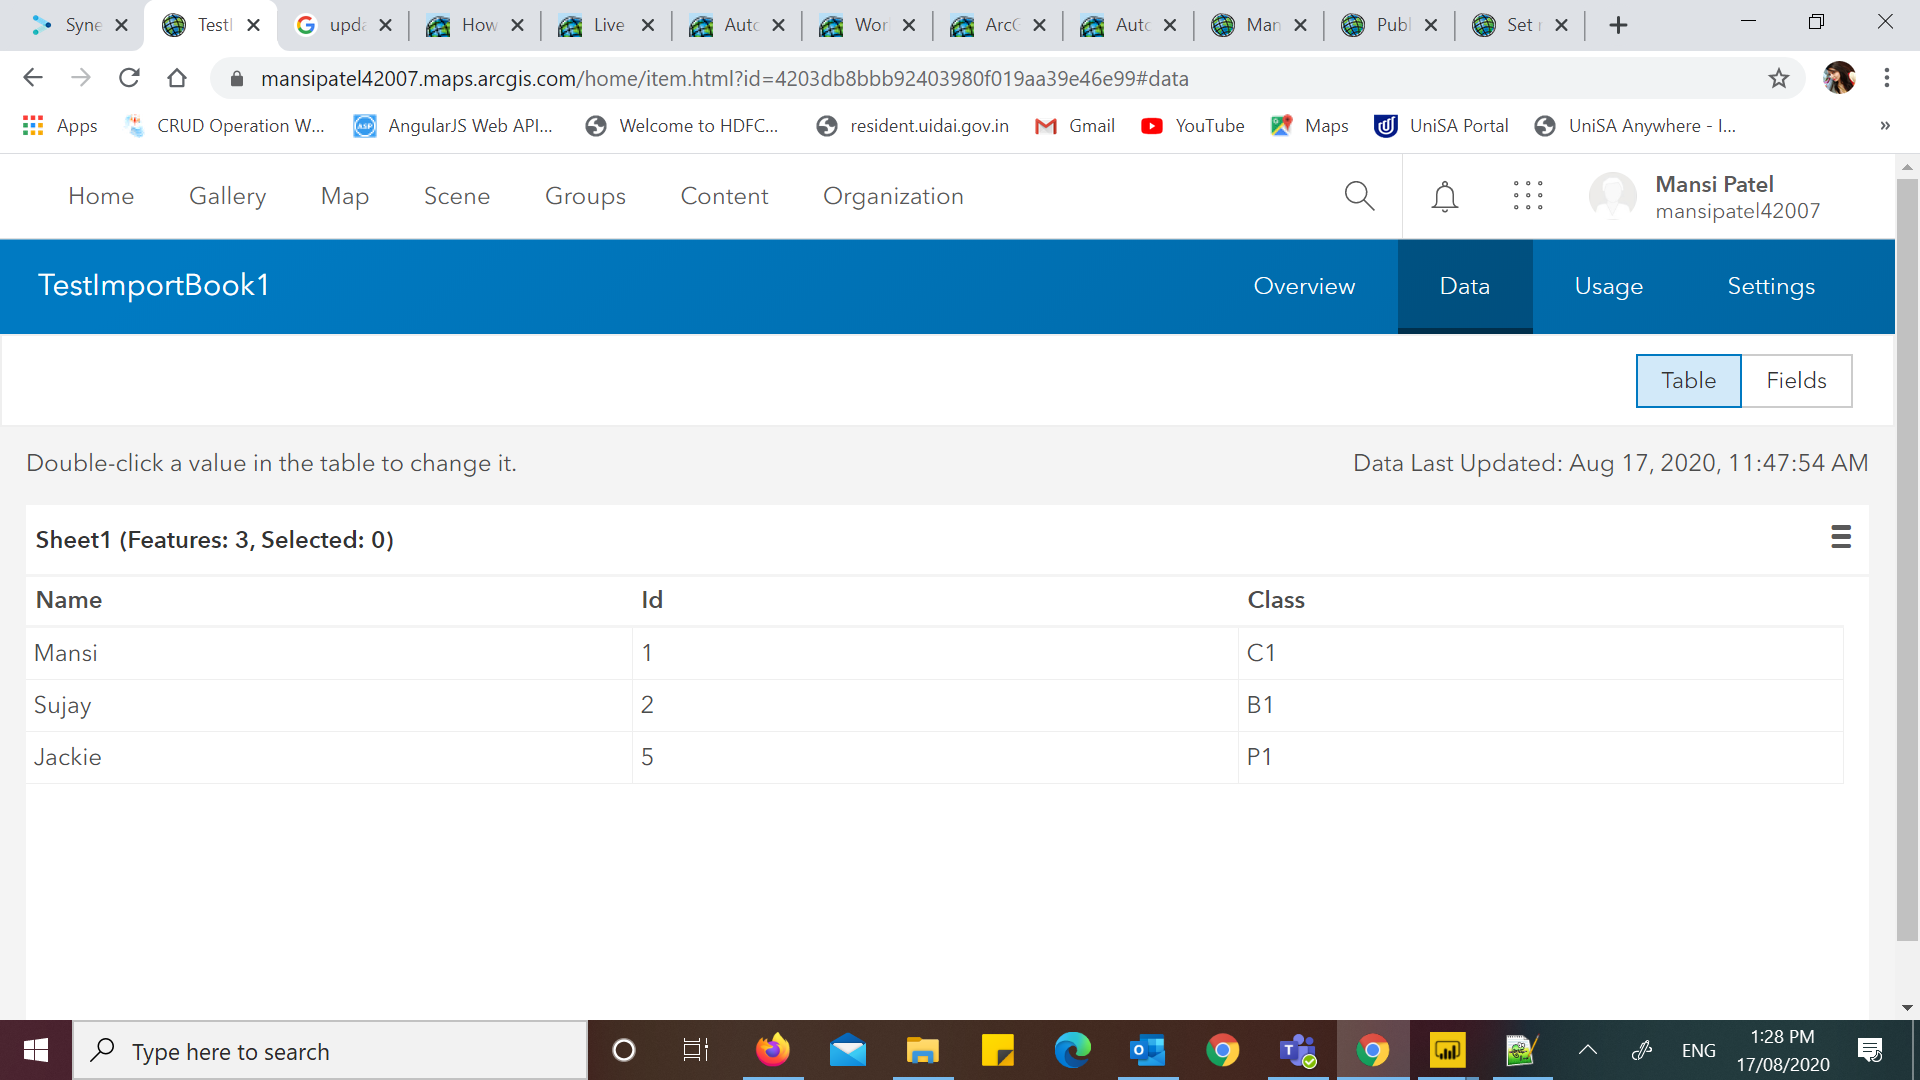Open Cortana circle icon in taskbar
This screenshot has height=1080, width=1920.
[x=623, y=1050]
